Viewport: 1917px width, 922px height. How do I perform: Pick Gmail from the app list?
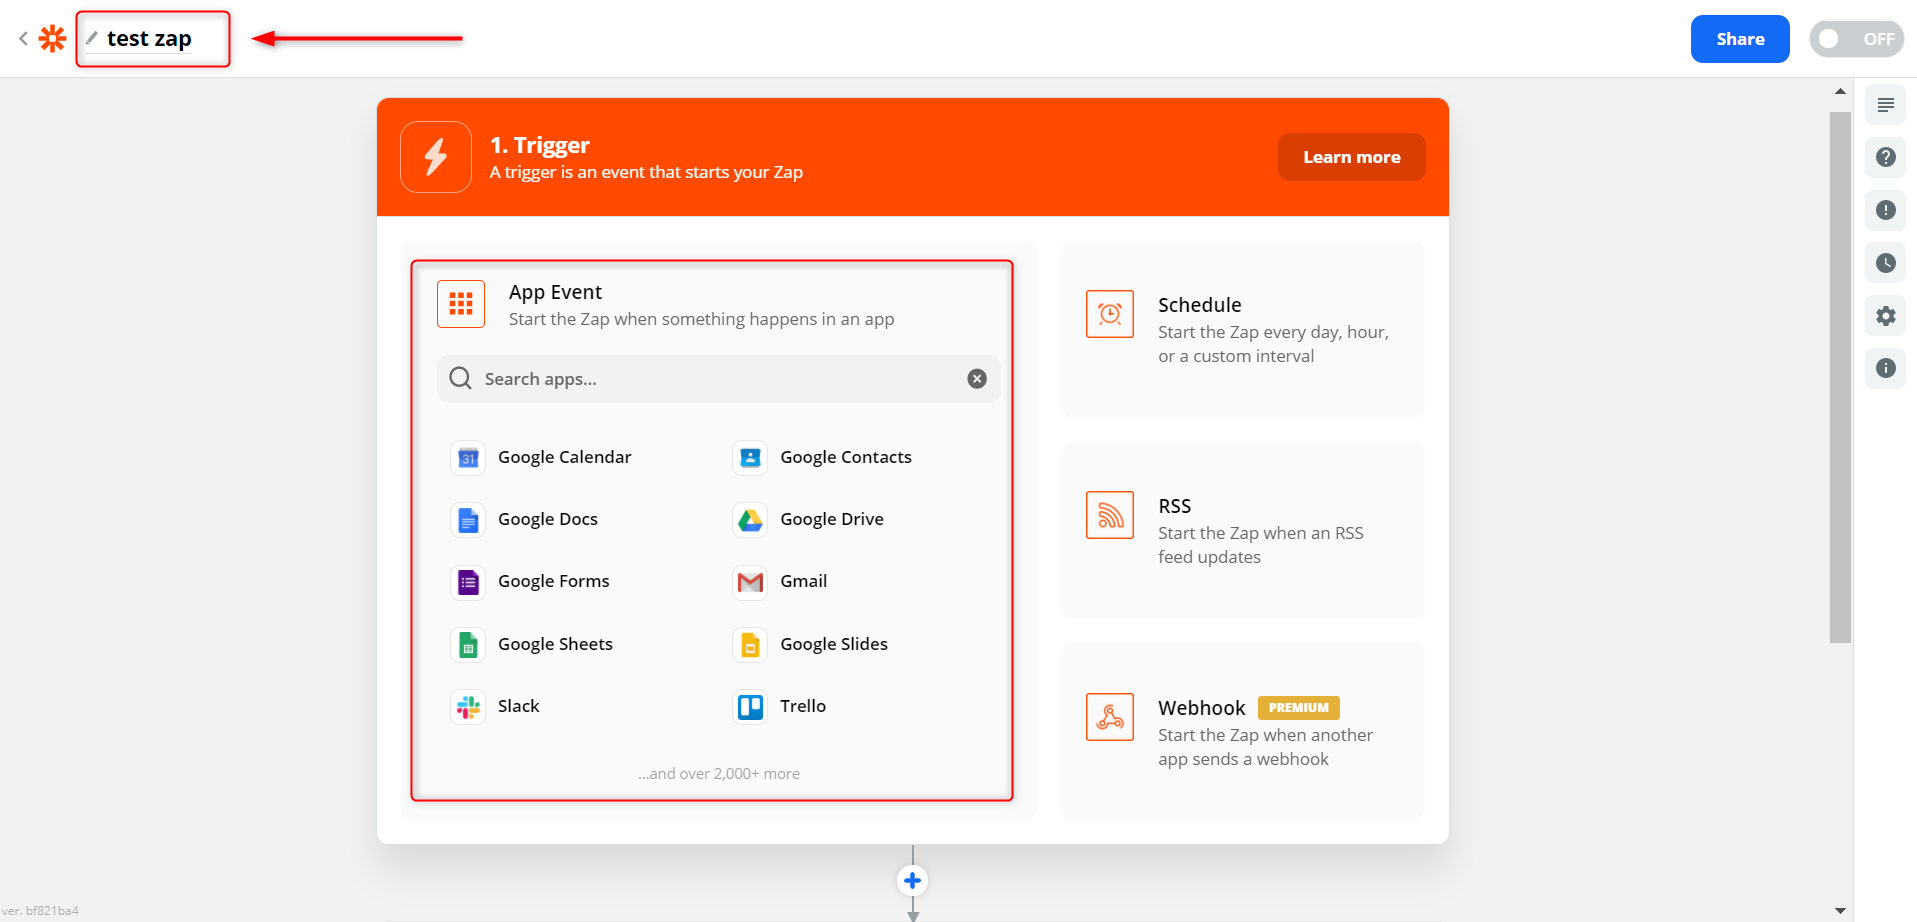click(x=802, y=582)
